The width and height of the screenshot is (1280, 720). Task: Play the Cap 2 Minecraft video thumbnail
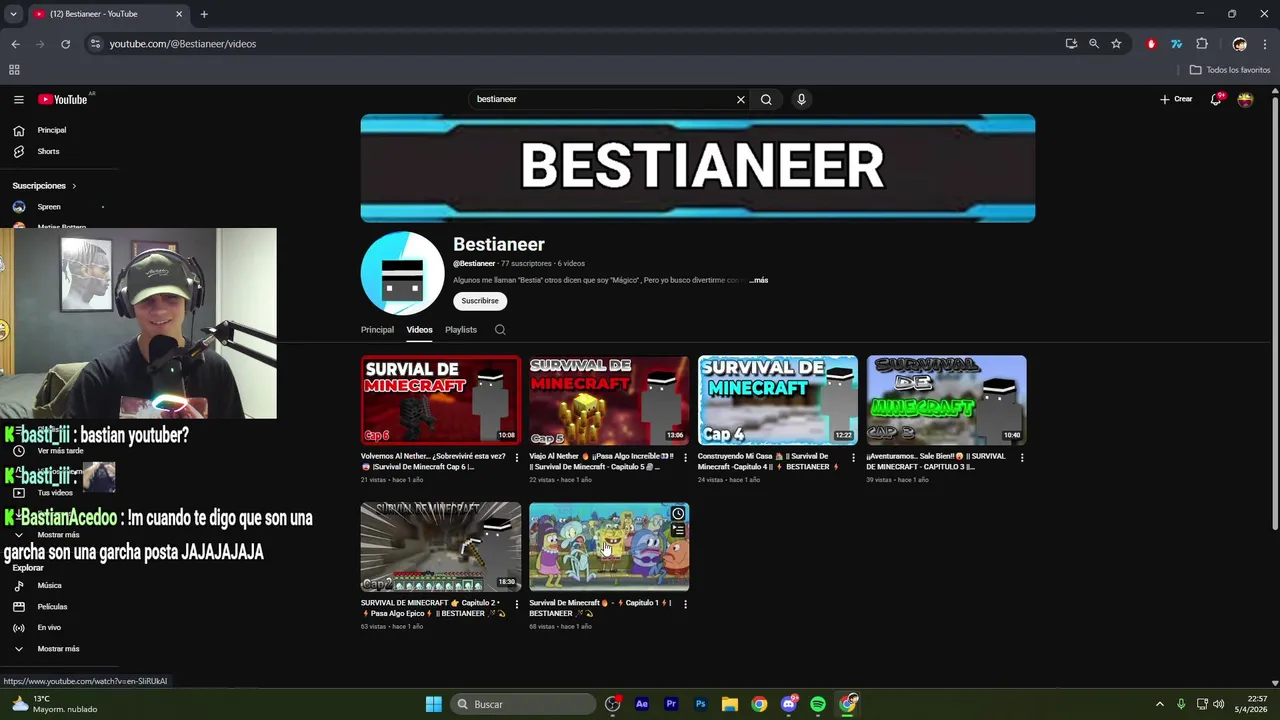coord(441,546)
